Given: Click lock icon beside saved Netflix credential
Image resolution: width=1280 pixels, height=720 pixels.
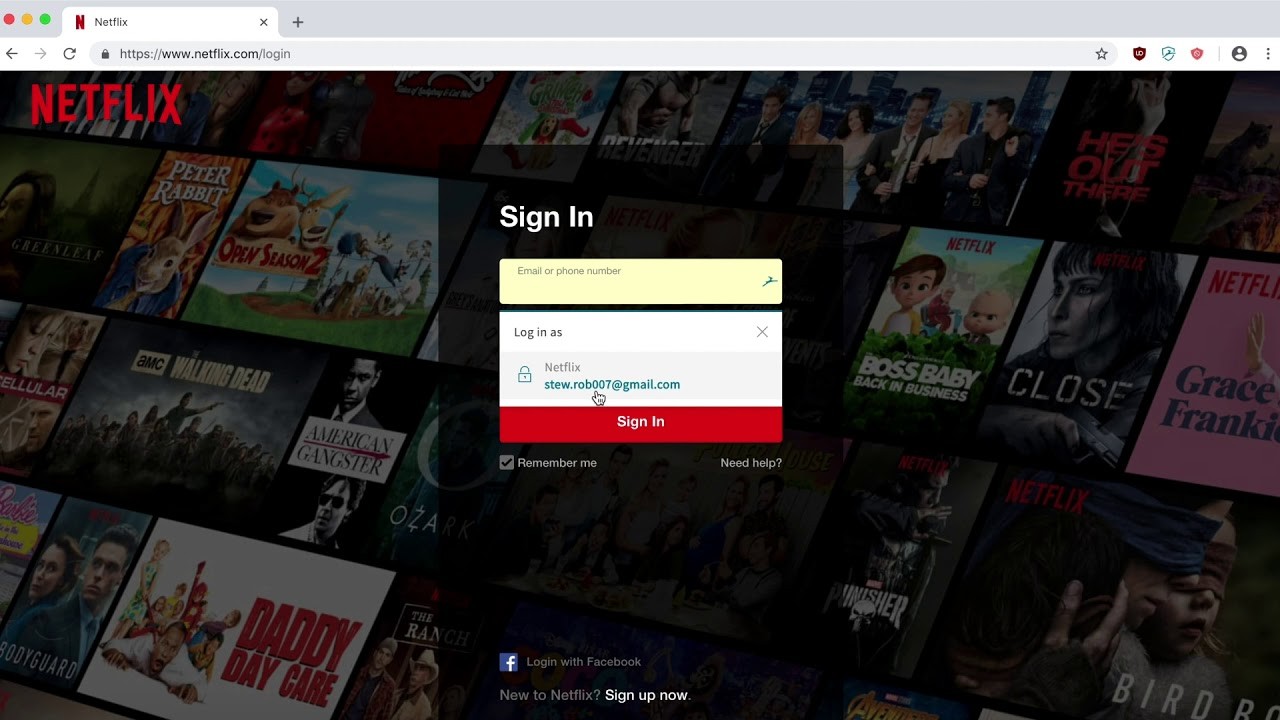Looking at the screenshot, I should [524, 375].
